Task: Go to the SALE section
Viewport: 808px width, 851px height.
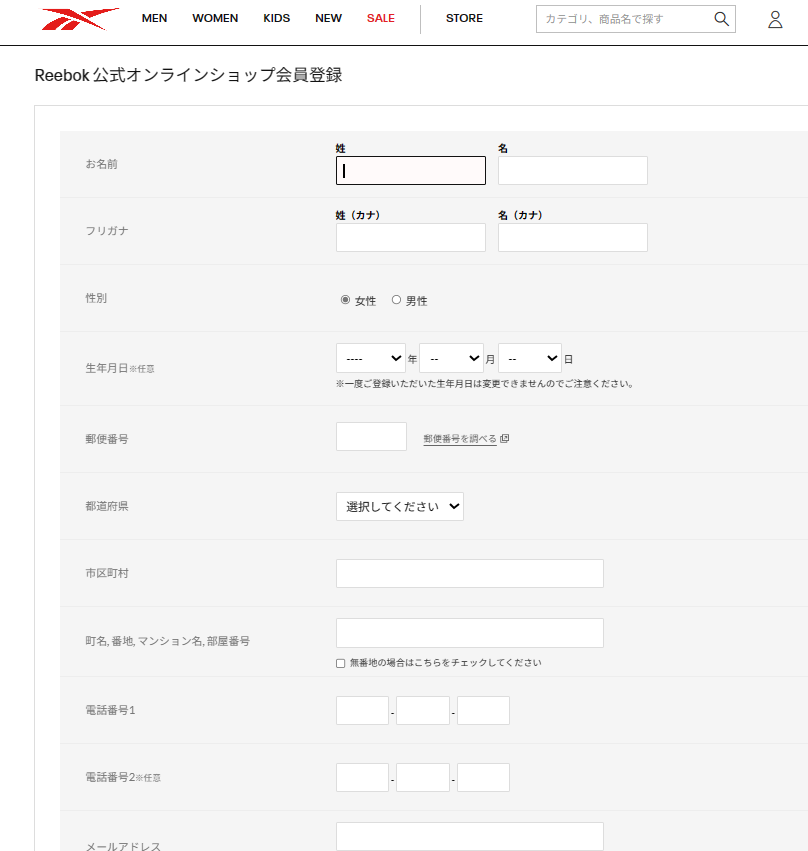Action: pos(380,19)
